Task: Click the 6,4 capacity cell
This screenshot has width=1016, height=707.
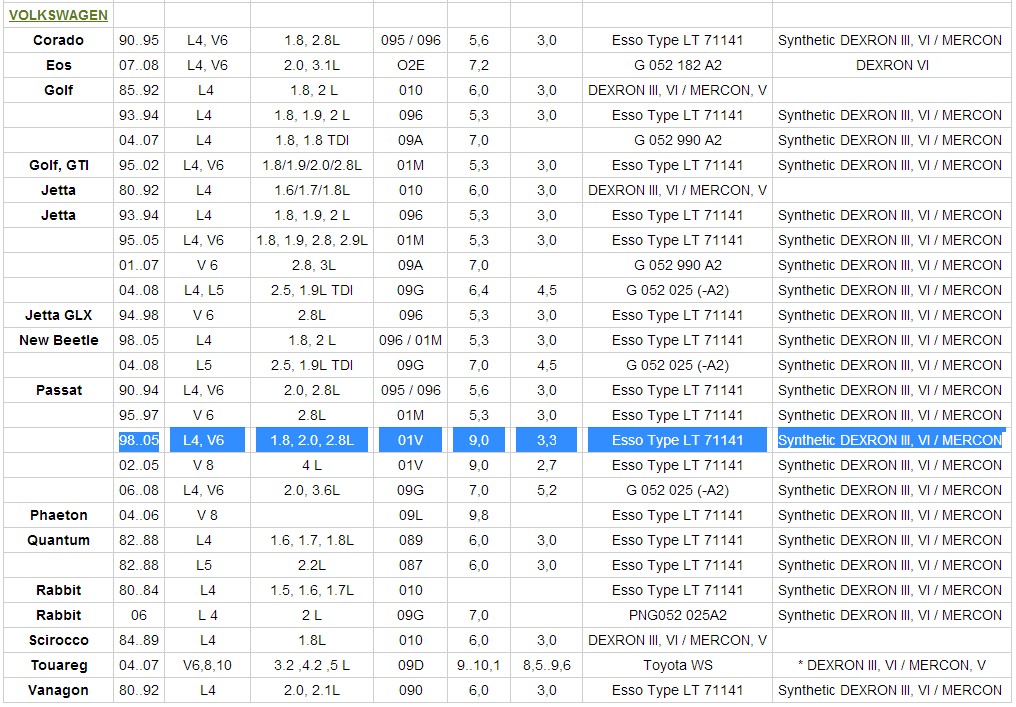Action: coord(479,290)
